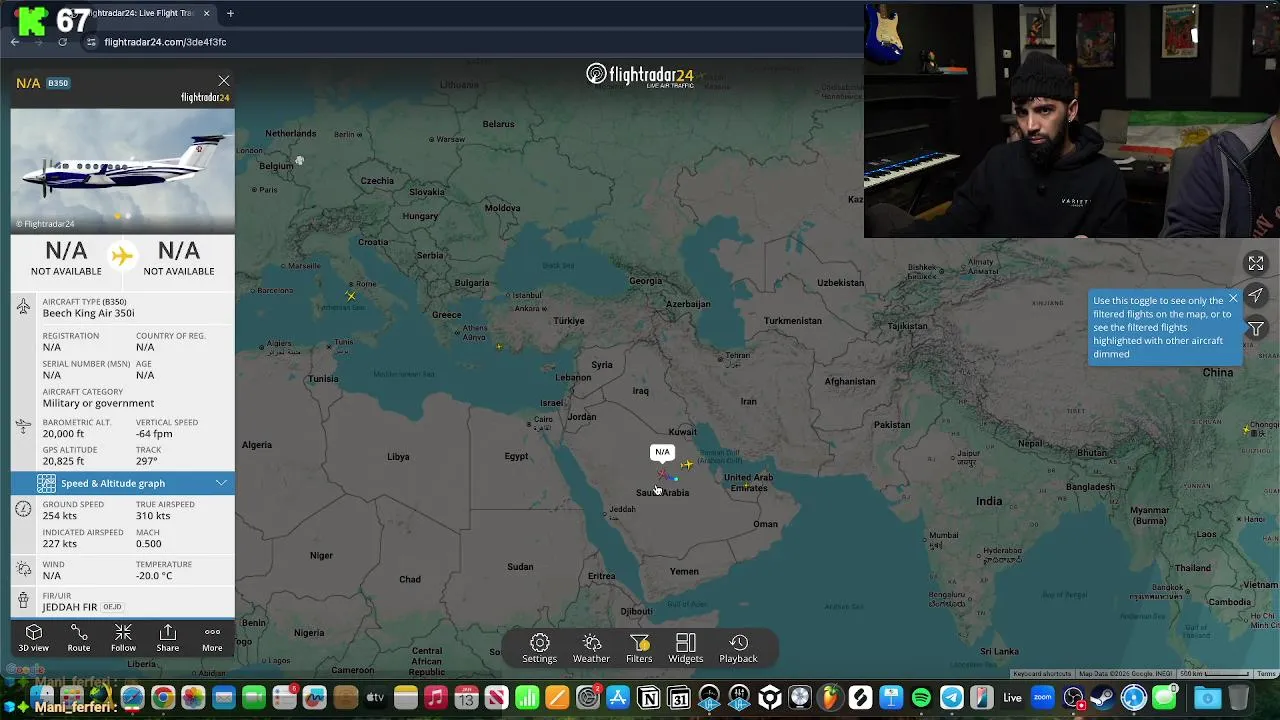Go back in the browser
This screenshot has height=720, width=1280.
[x=15, y=42]
